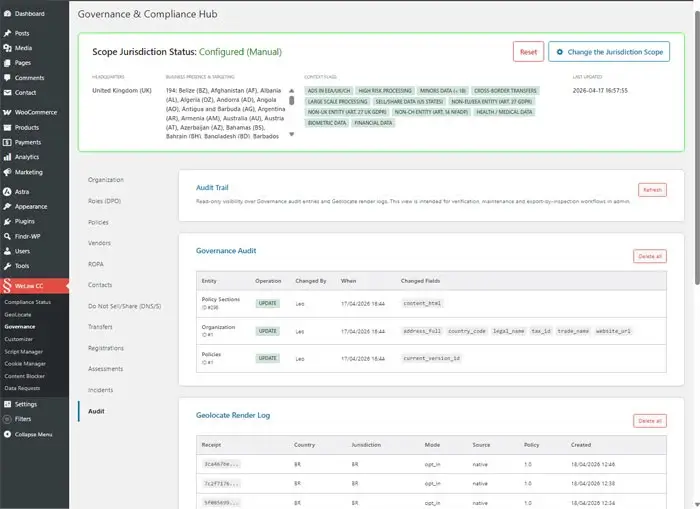Open Script Manager submenu item
The image size is (700, 509).
24,352
